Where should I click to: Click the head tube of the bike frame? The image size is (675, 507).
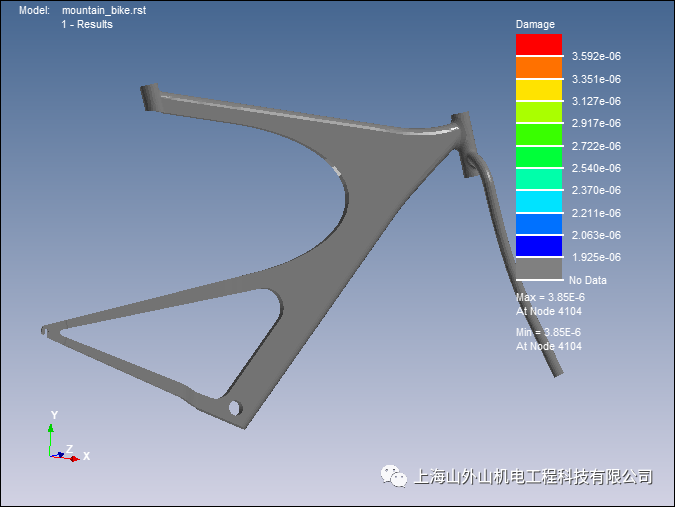tap(467, 144)
